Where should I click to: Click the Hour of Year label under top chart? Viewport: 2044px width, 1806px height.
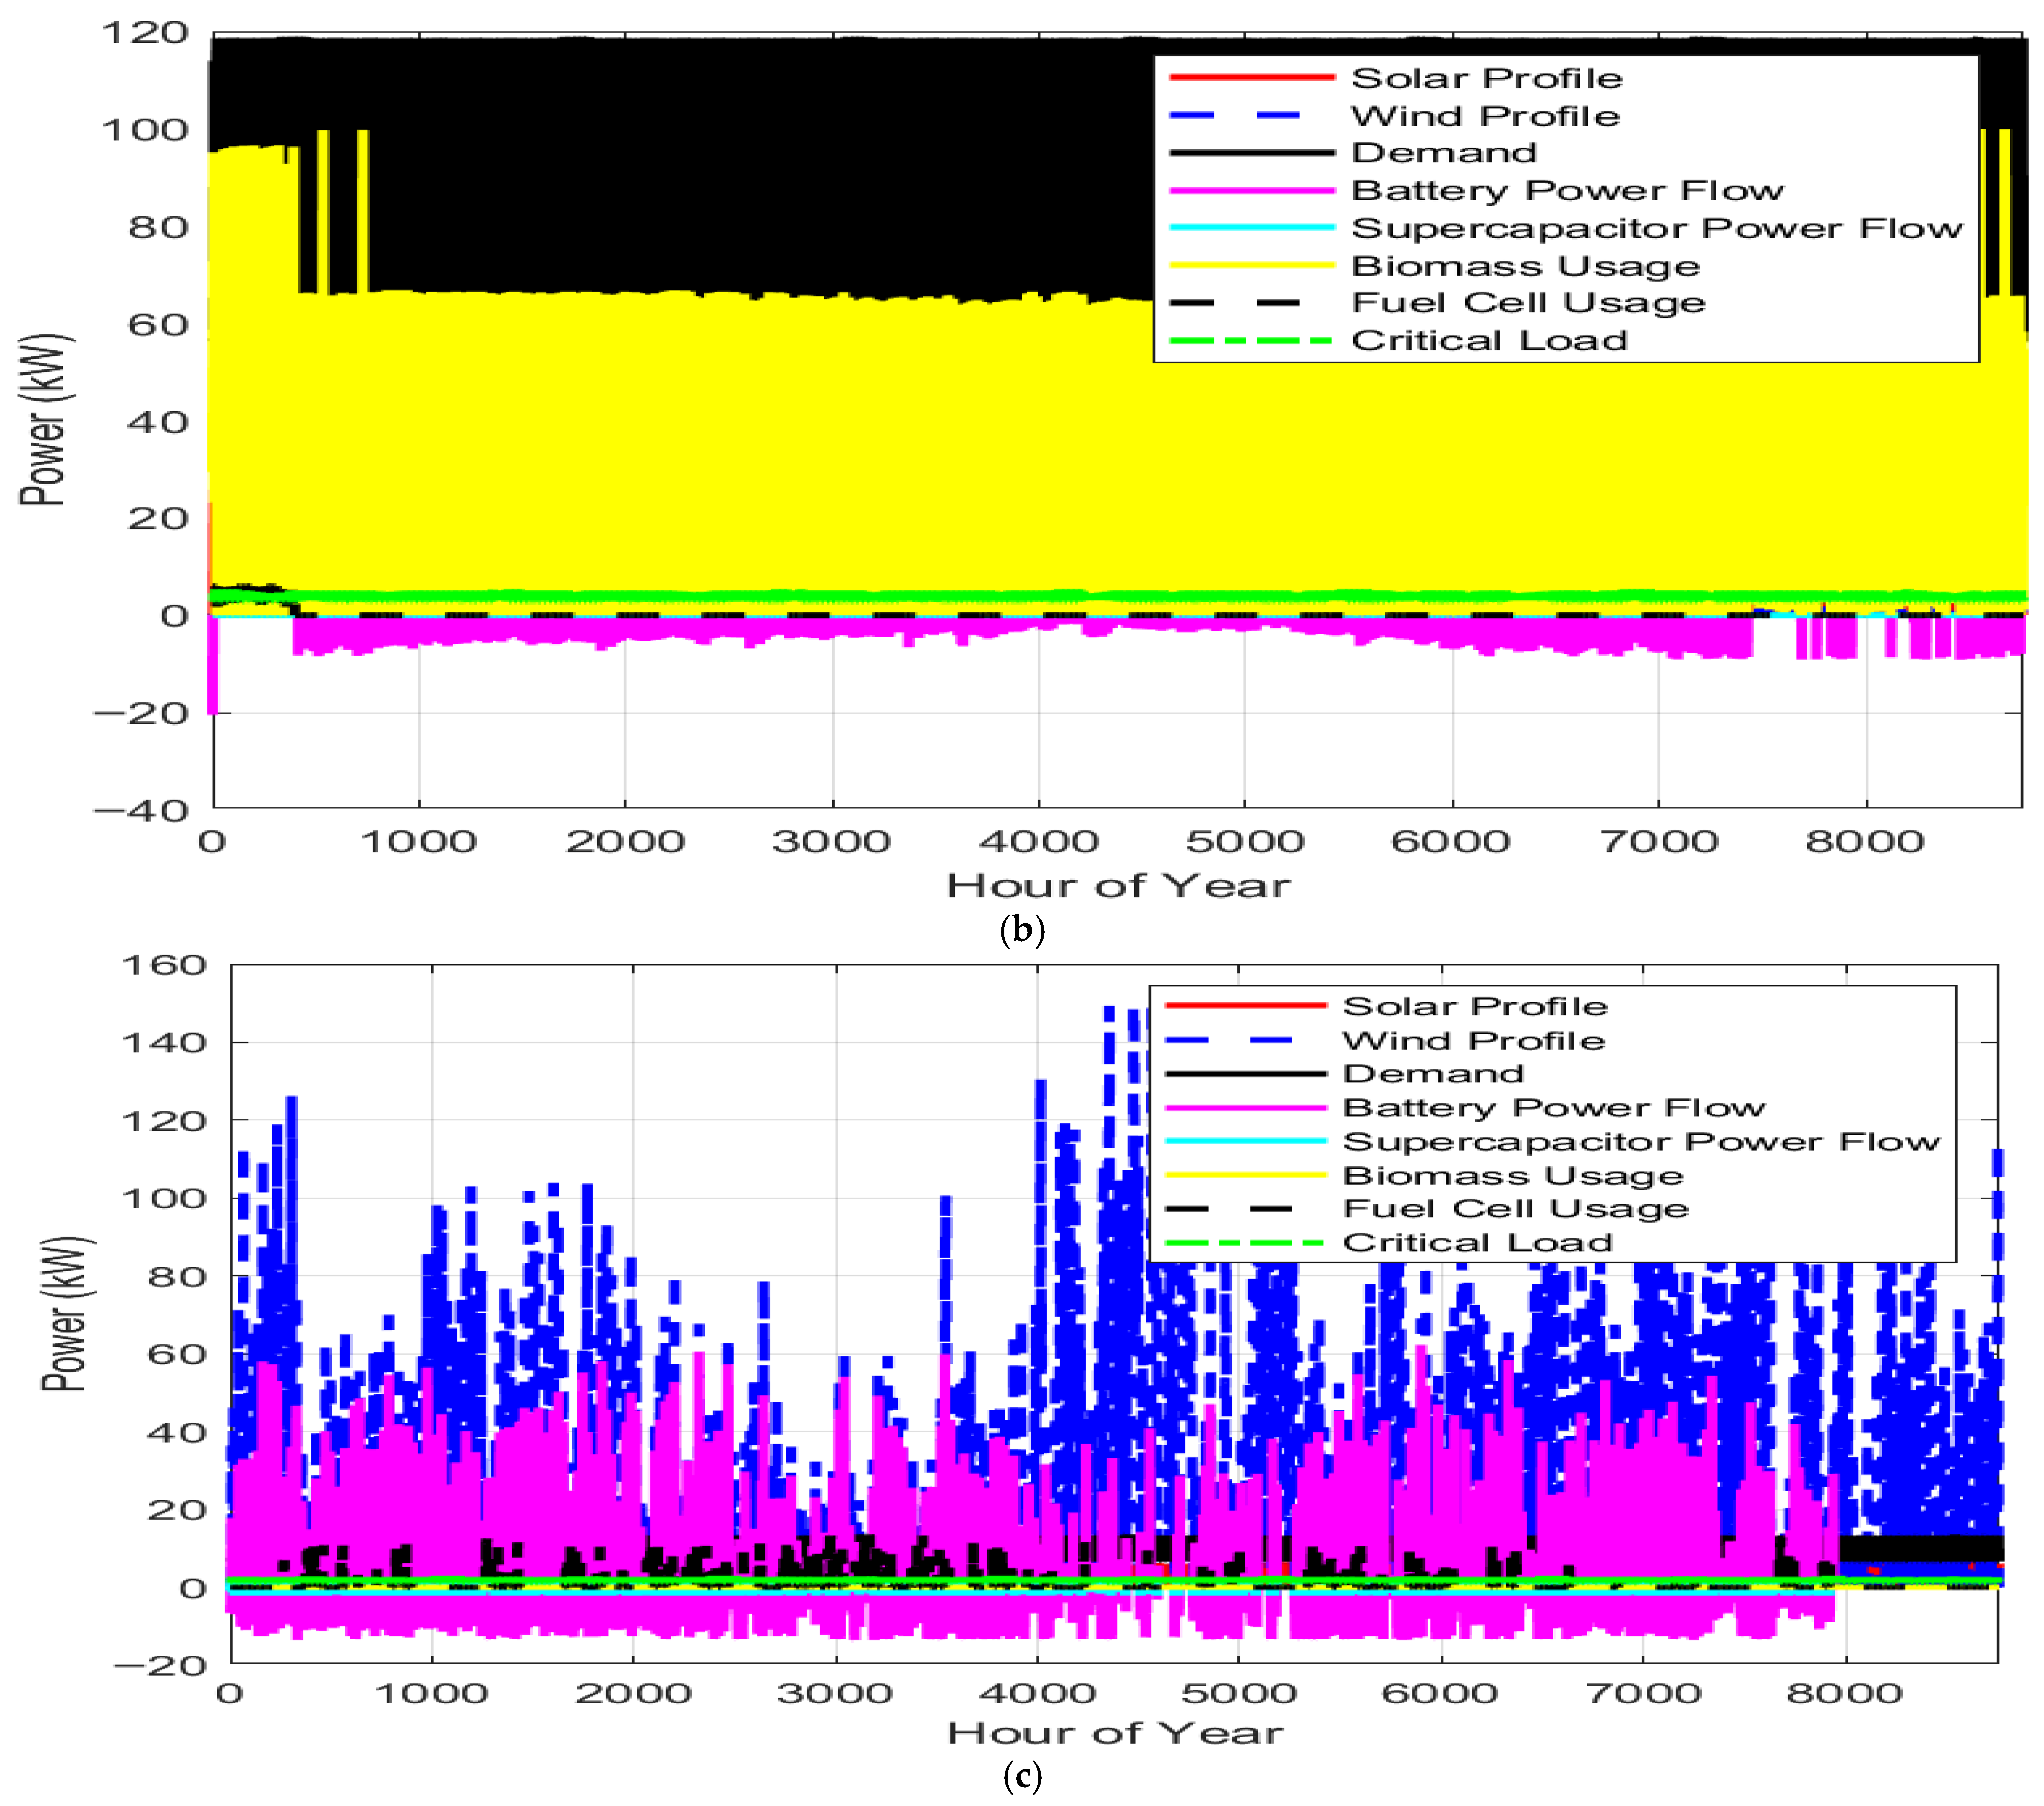(1119, 885)
